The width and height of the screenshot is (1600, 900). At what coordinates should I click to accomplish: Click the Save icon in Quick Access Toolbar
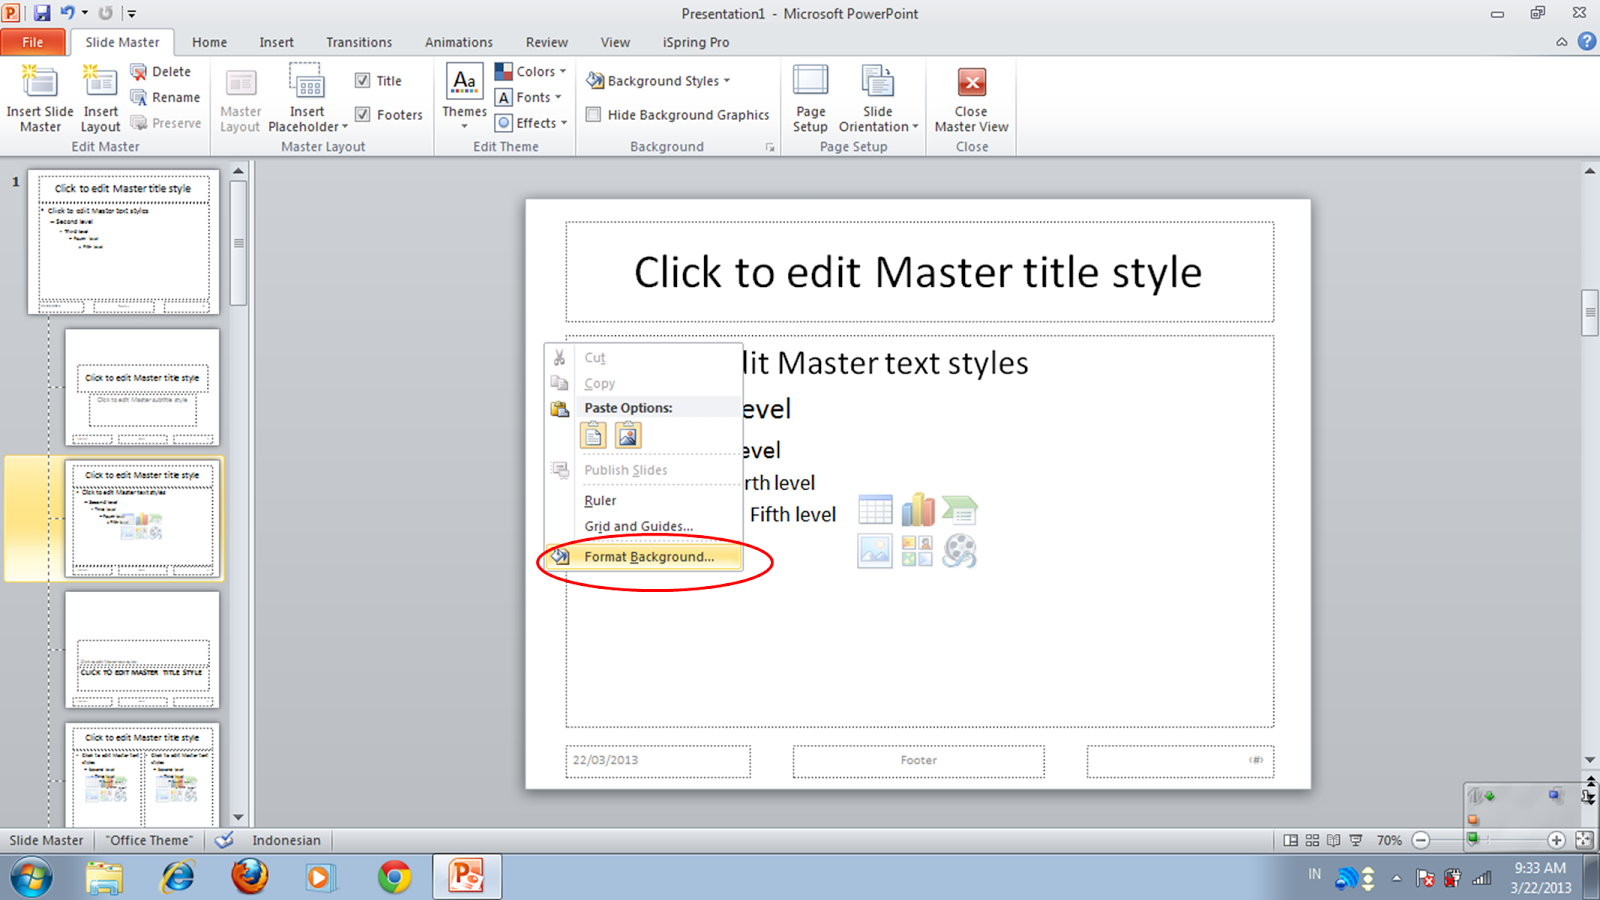[x=40, y=12]
